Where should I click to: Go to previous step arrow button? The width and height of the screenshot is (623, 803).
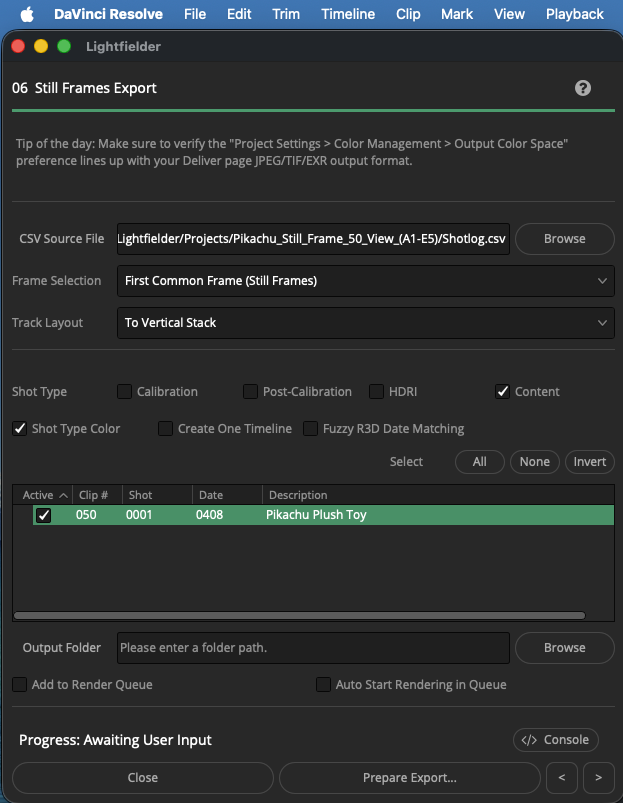562,778
